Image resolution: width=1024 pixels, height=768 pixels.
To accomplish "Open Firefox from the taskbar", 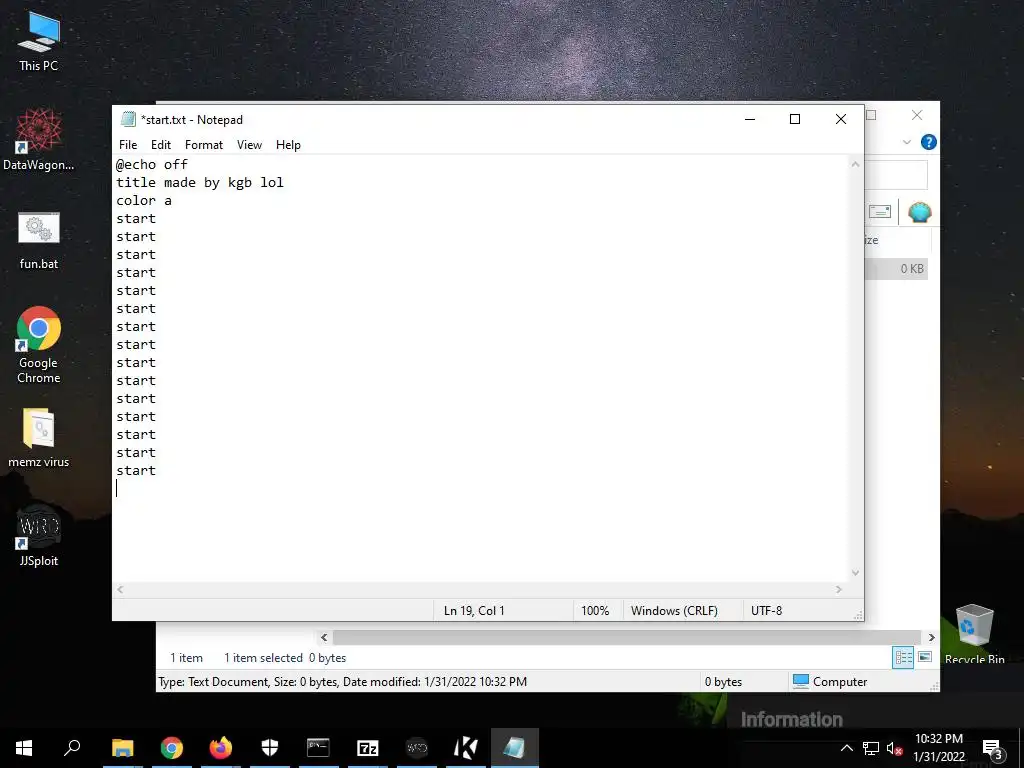I will click(x=221, y=748).
